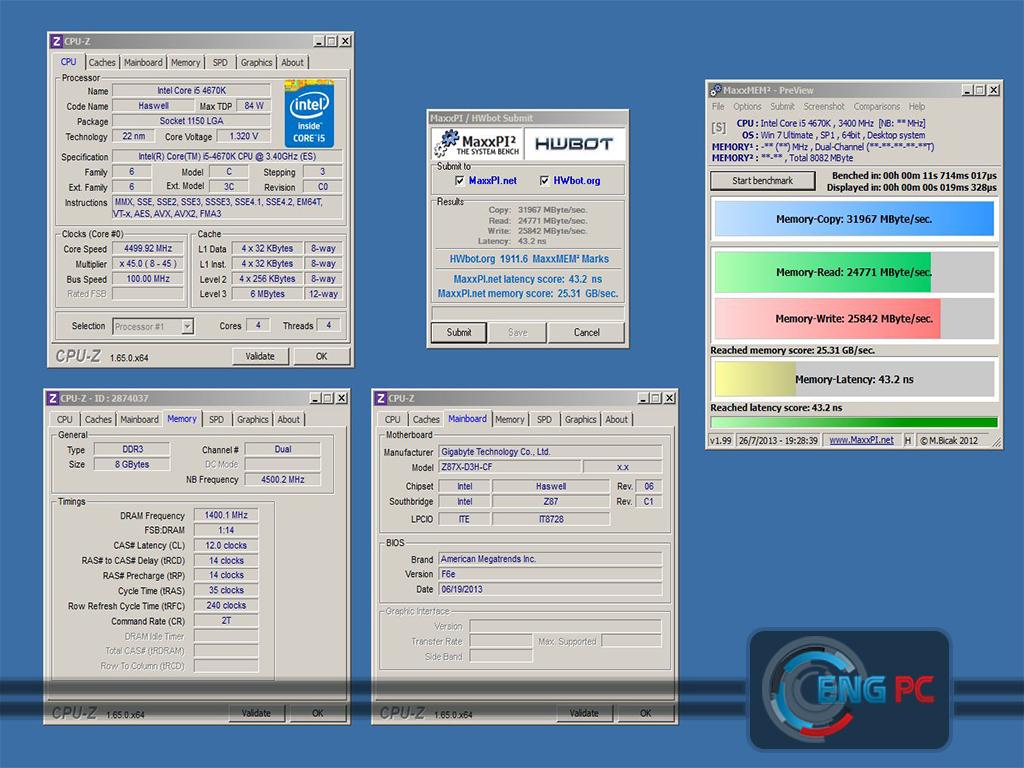Click the MaxxPI² system bench logo
The image size is (1024, 768).
(477, 144)
